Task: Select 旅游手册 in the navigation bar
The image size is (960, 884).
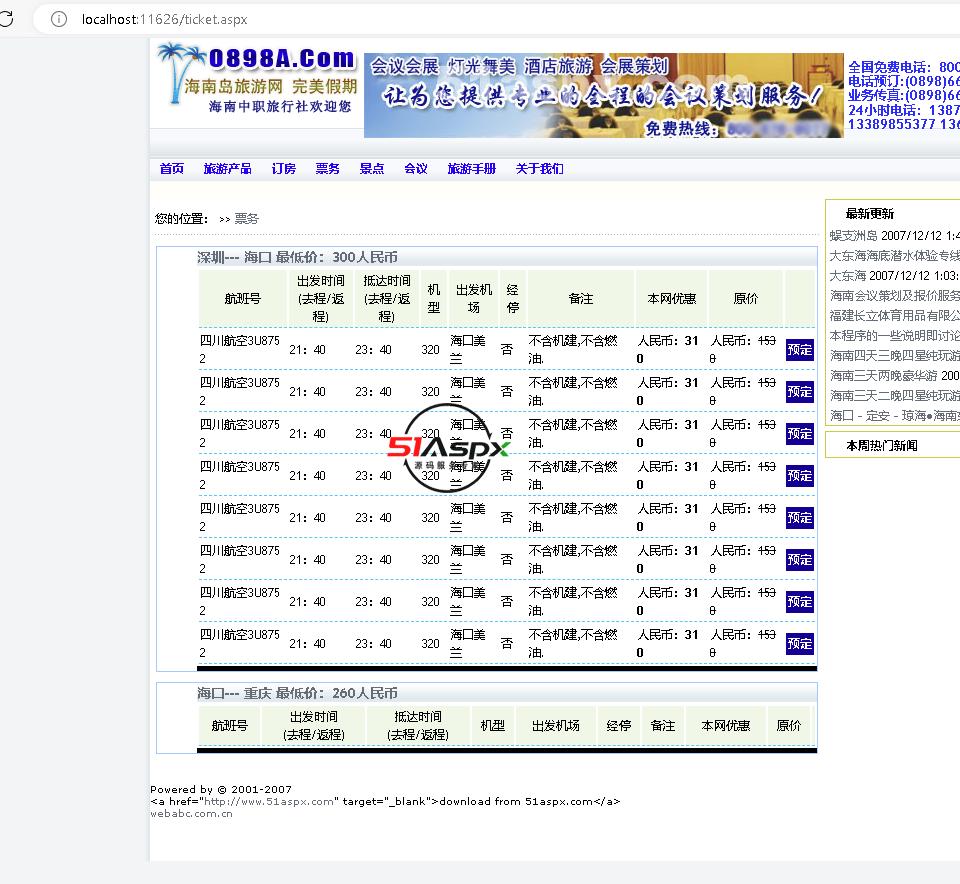Action: (471, 169)
